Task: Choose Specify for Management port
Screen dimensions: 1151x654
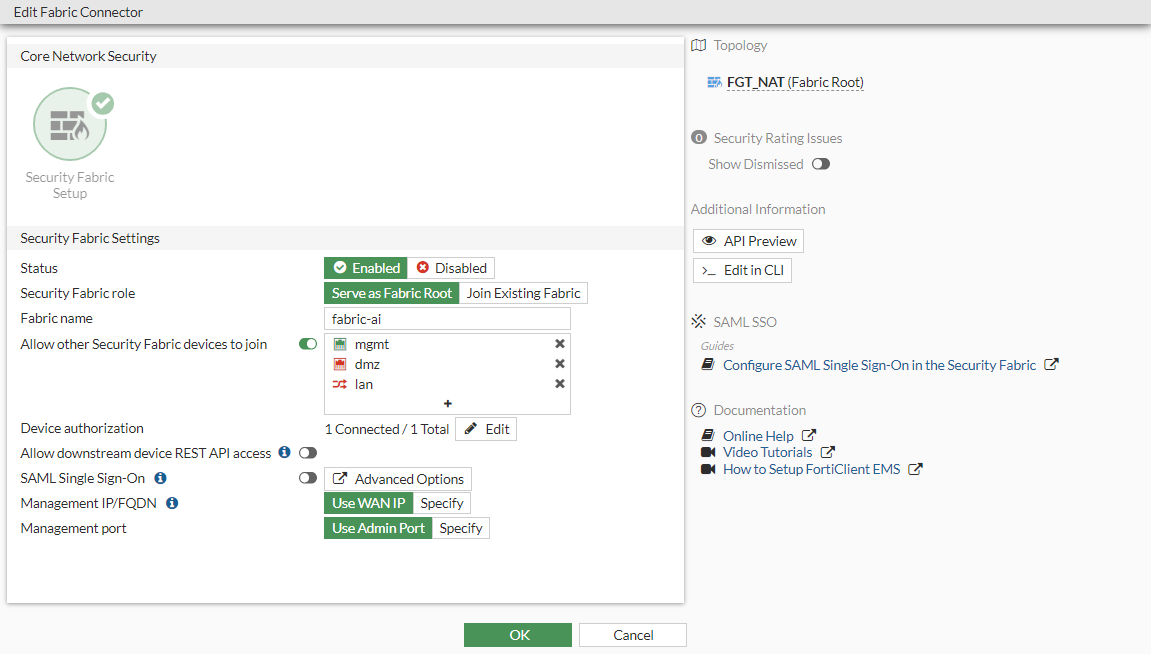Action: pos(461,528)
